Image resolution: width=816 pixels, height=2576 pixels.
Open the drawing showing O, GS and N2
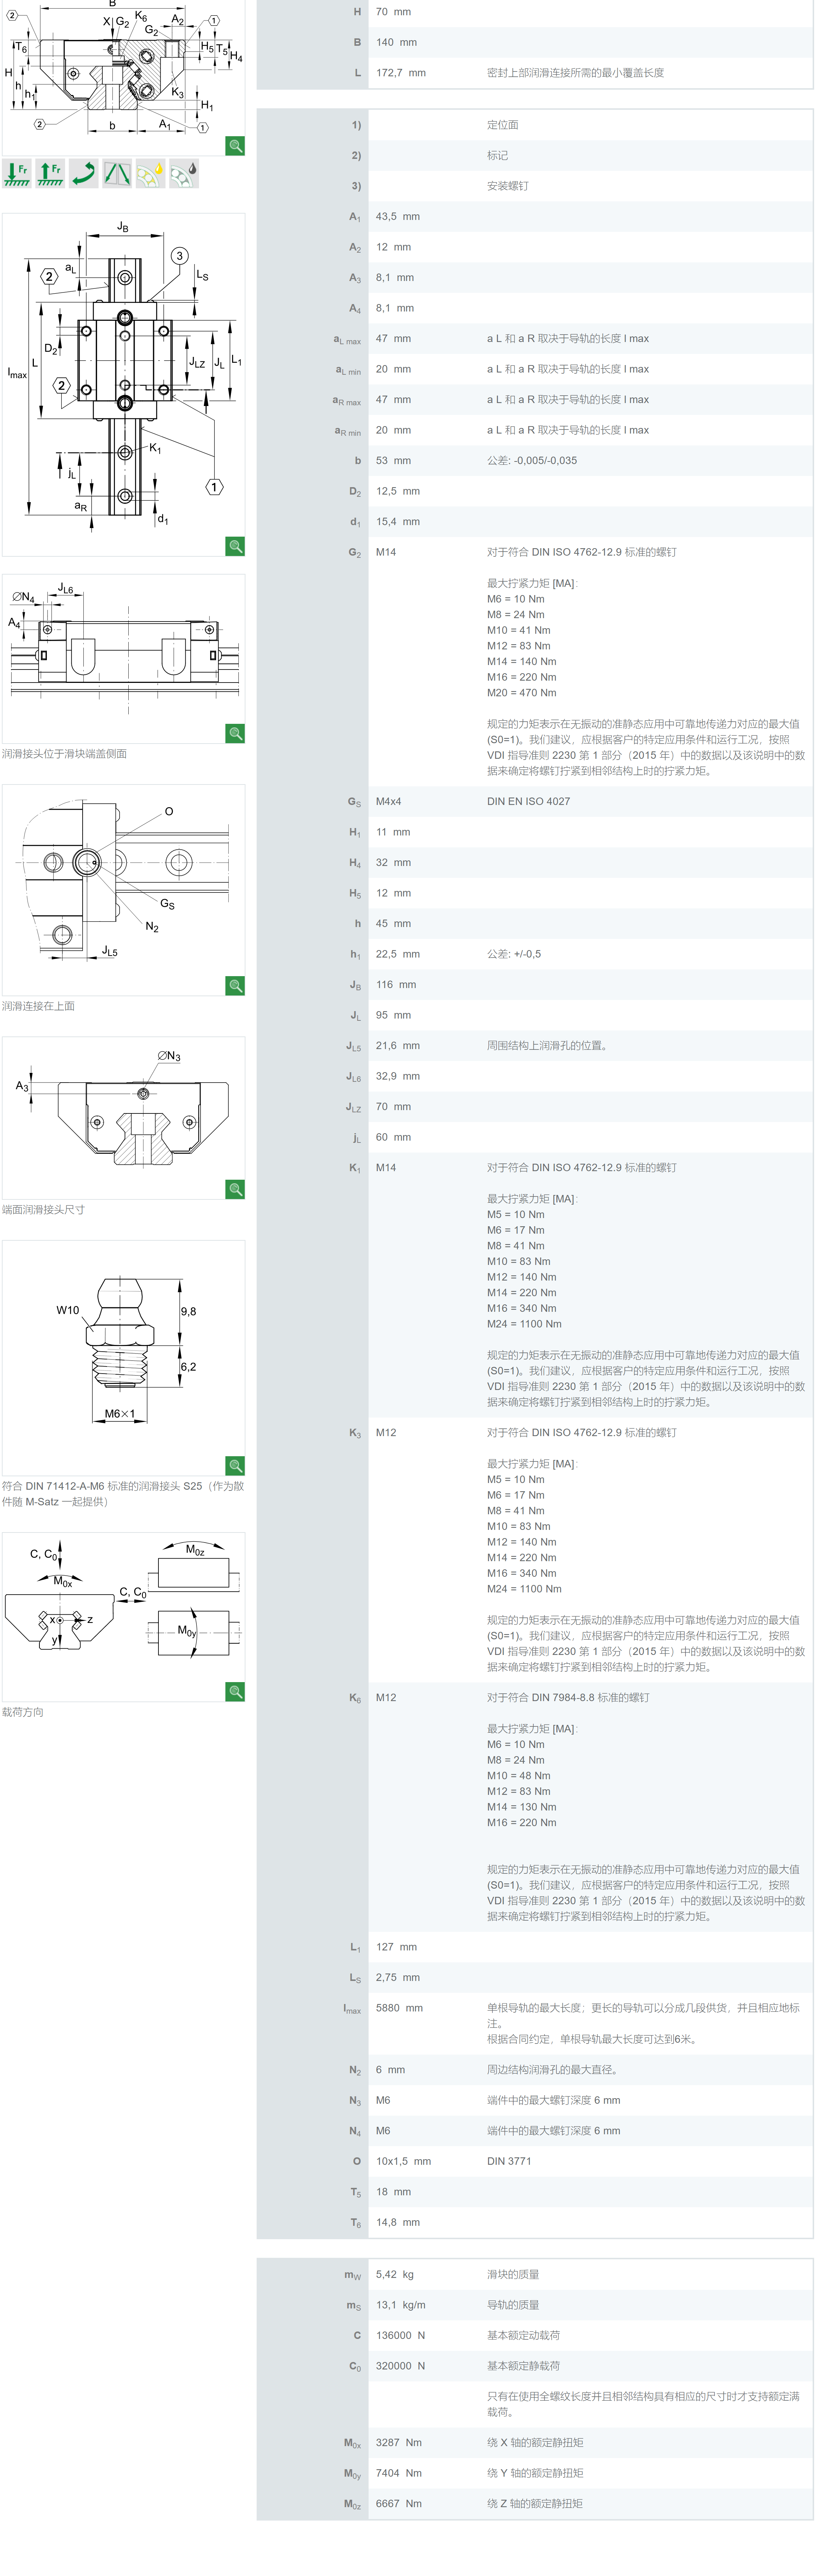pos(123,890)
